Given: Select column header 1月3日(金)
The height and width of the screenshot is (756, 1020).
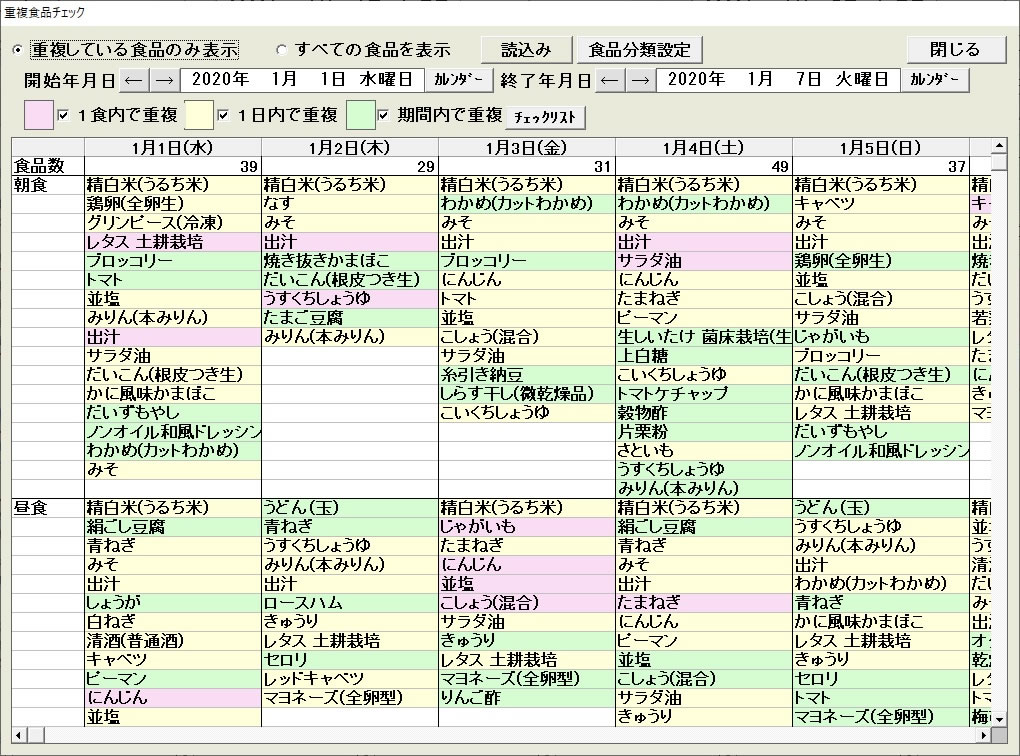Looking at the screenshot, I should click(x=527, y=148).
